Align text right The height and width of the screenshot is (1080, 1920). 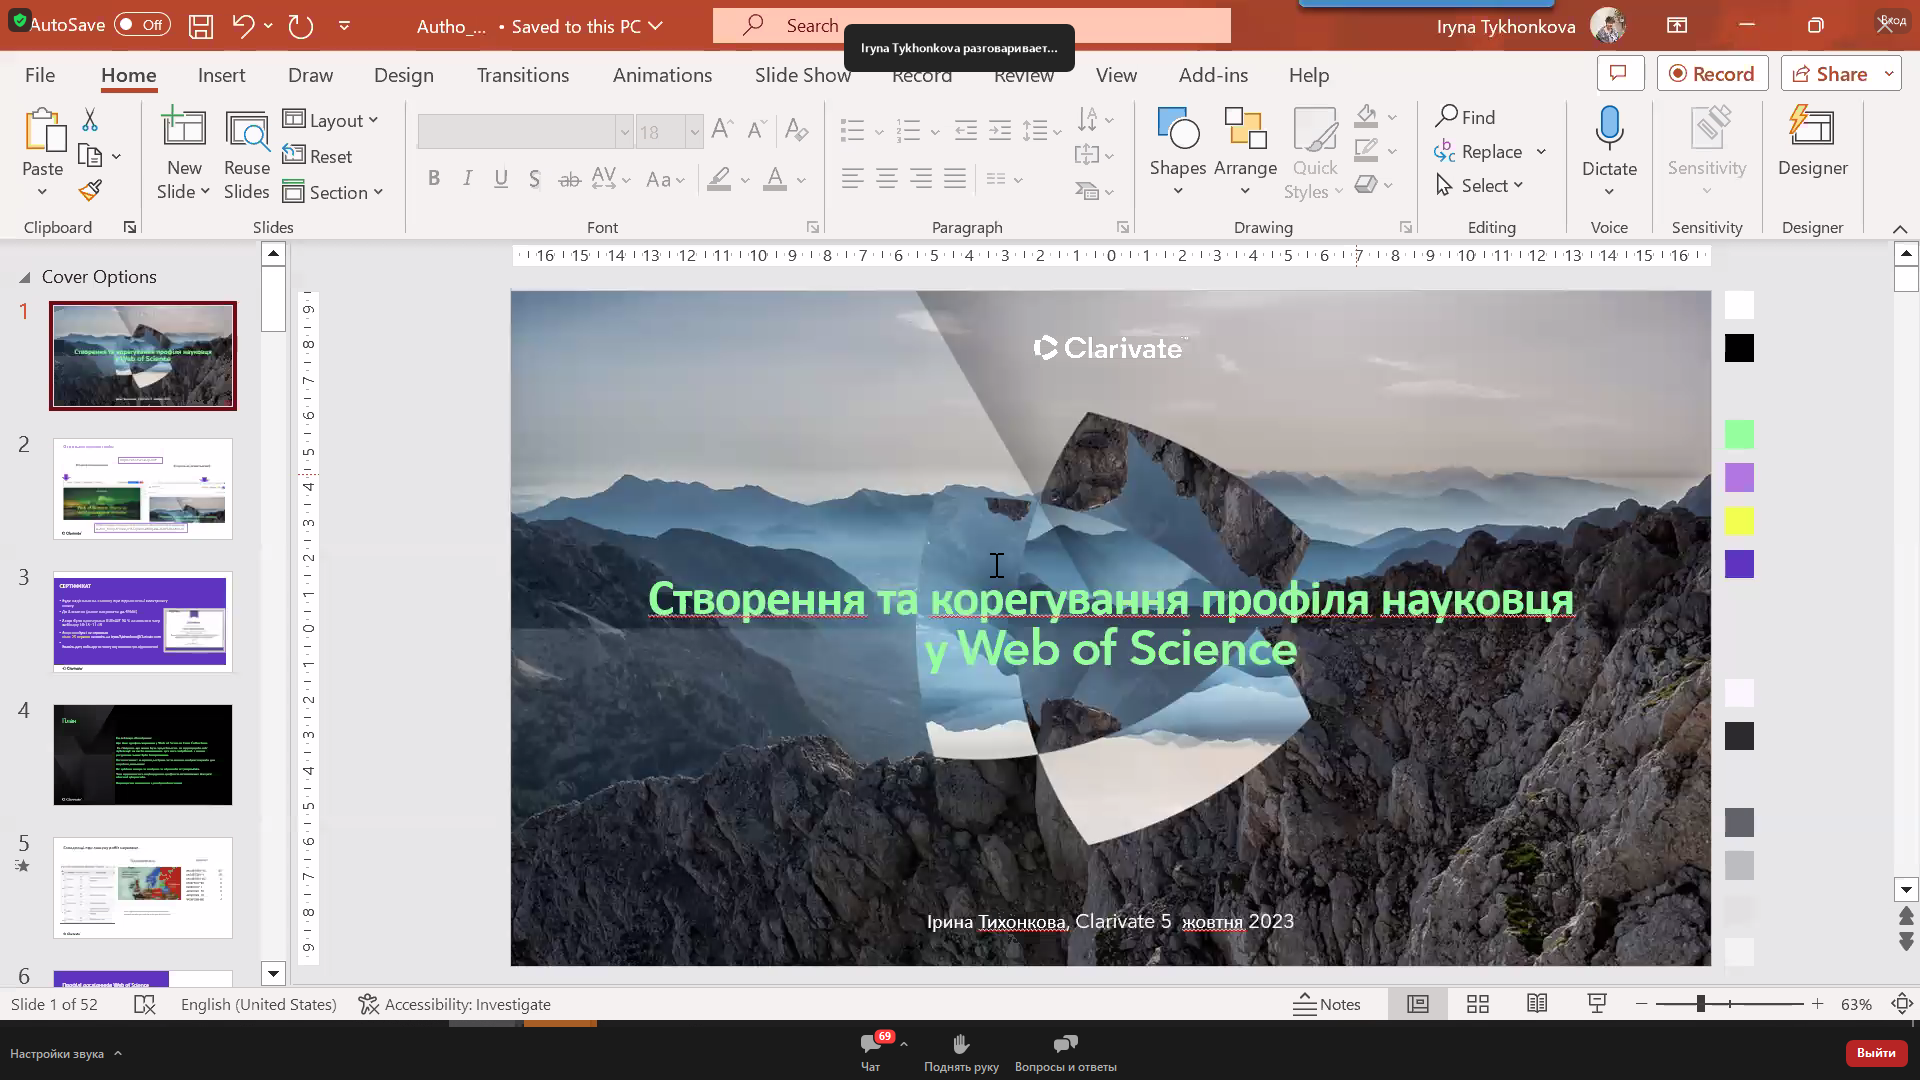coord(921,179)
